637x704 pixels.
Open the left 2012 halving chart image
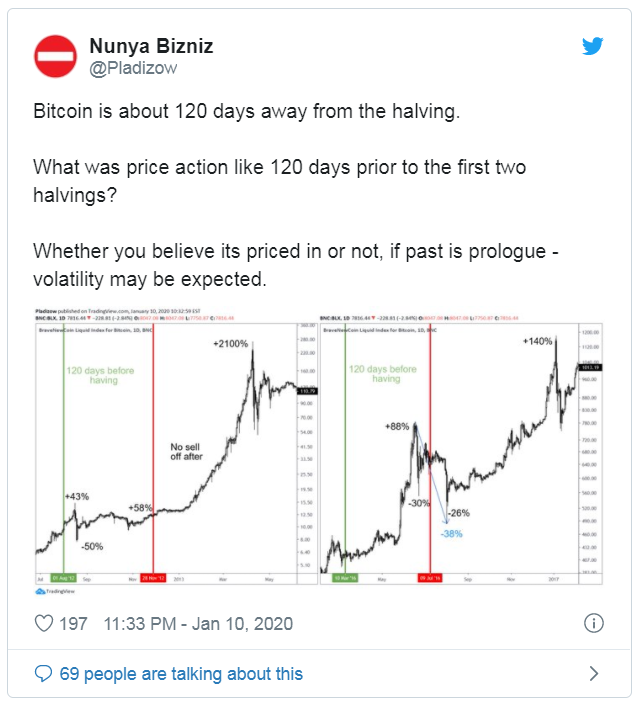176,450
